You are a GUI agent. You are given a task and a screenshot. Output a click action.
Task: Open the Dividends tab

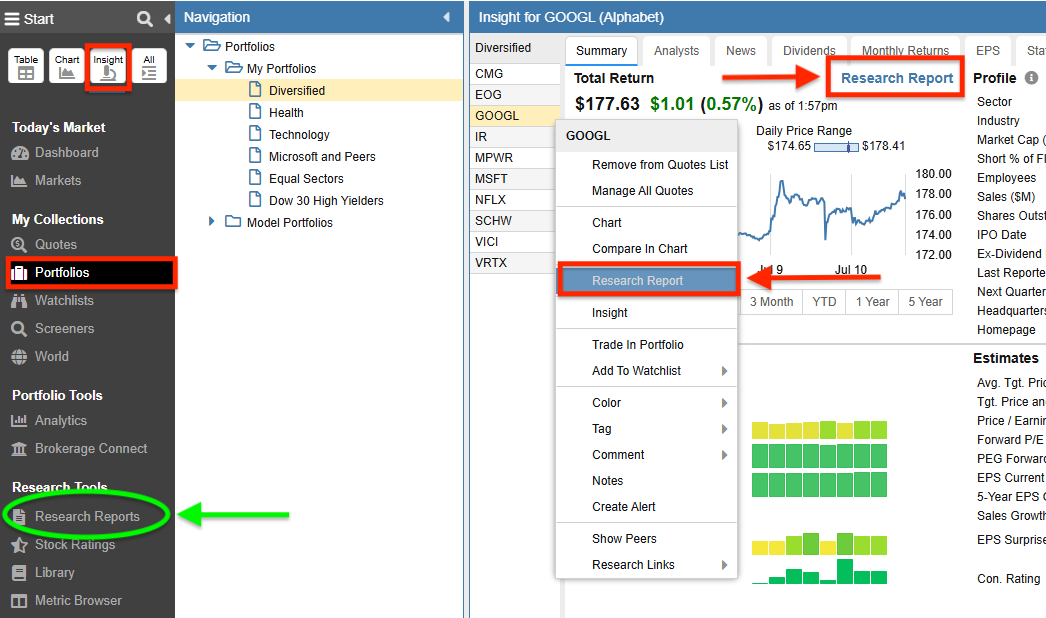[x=809, y=51]
